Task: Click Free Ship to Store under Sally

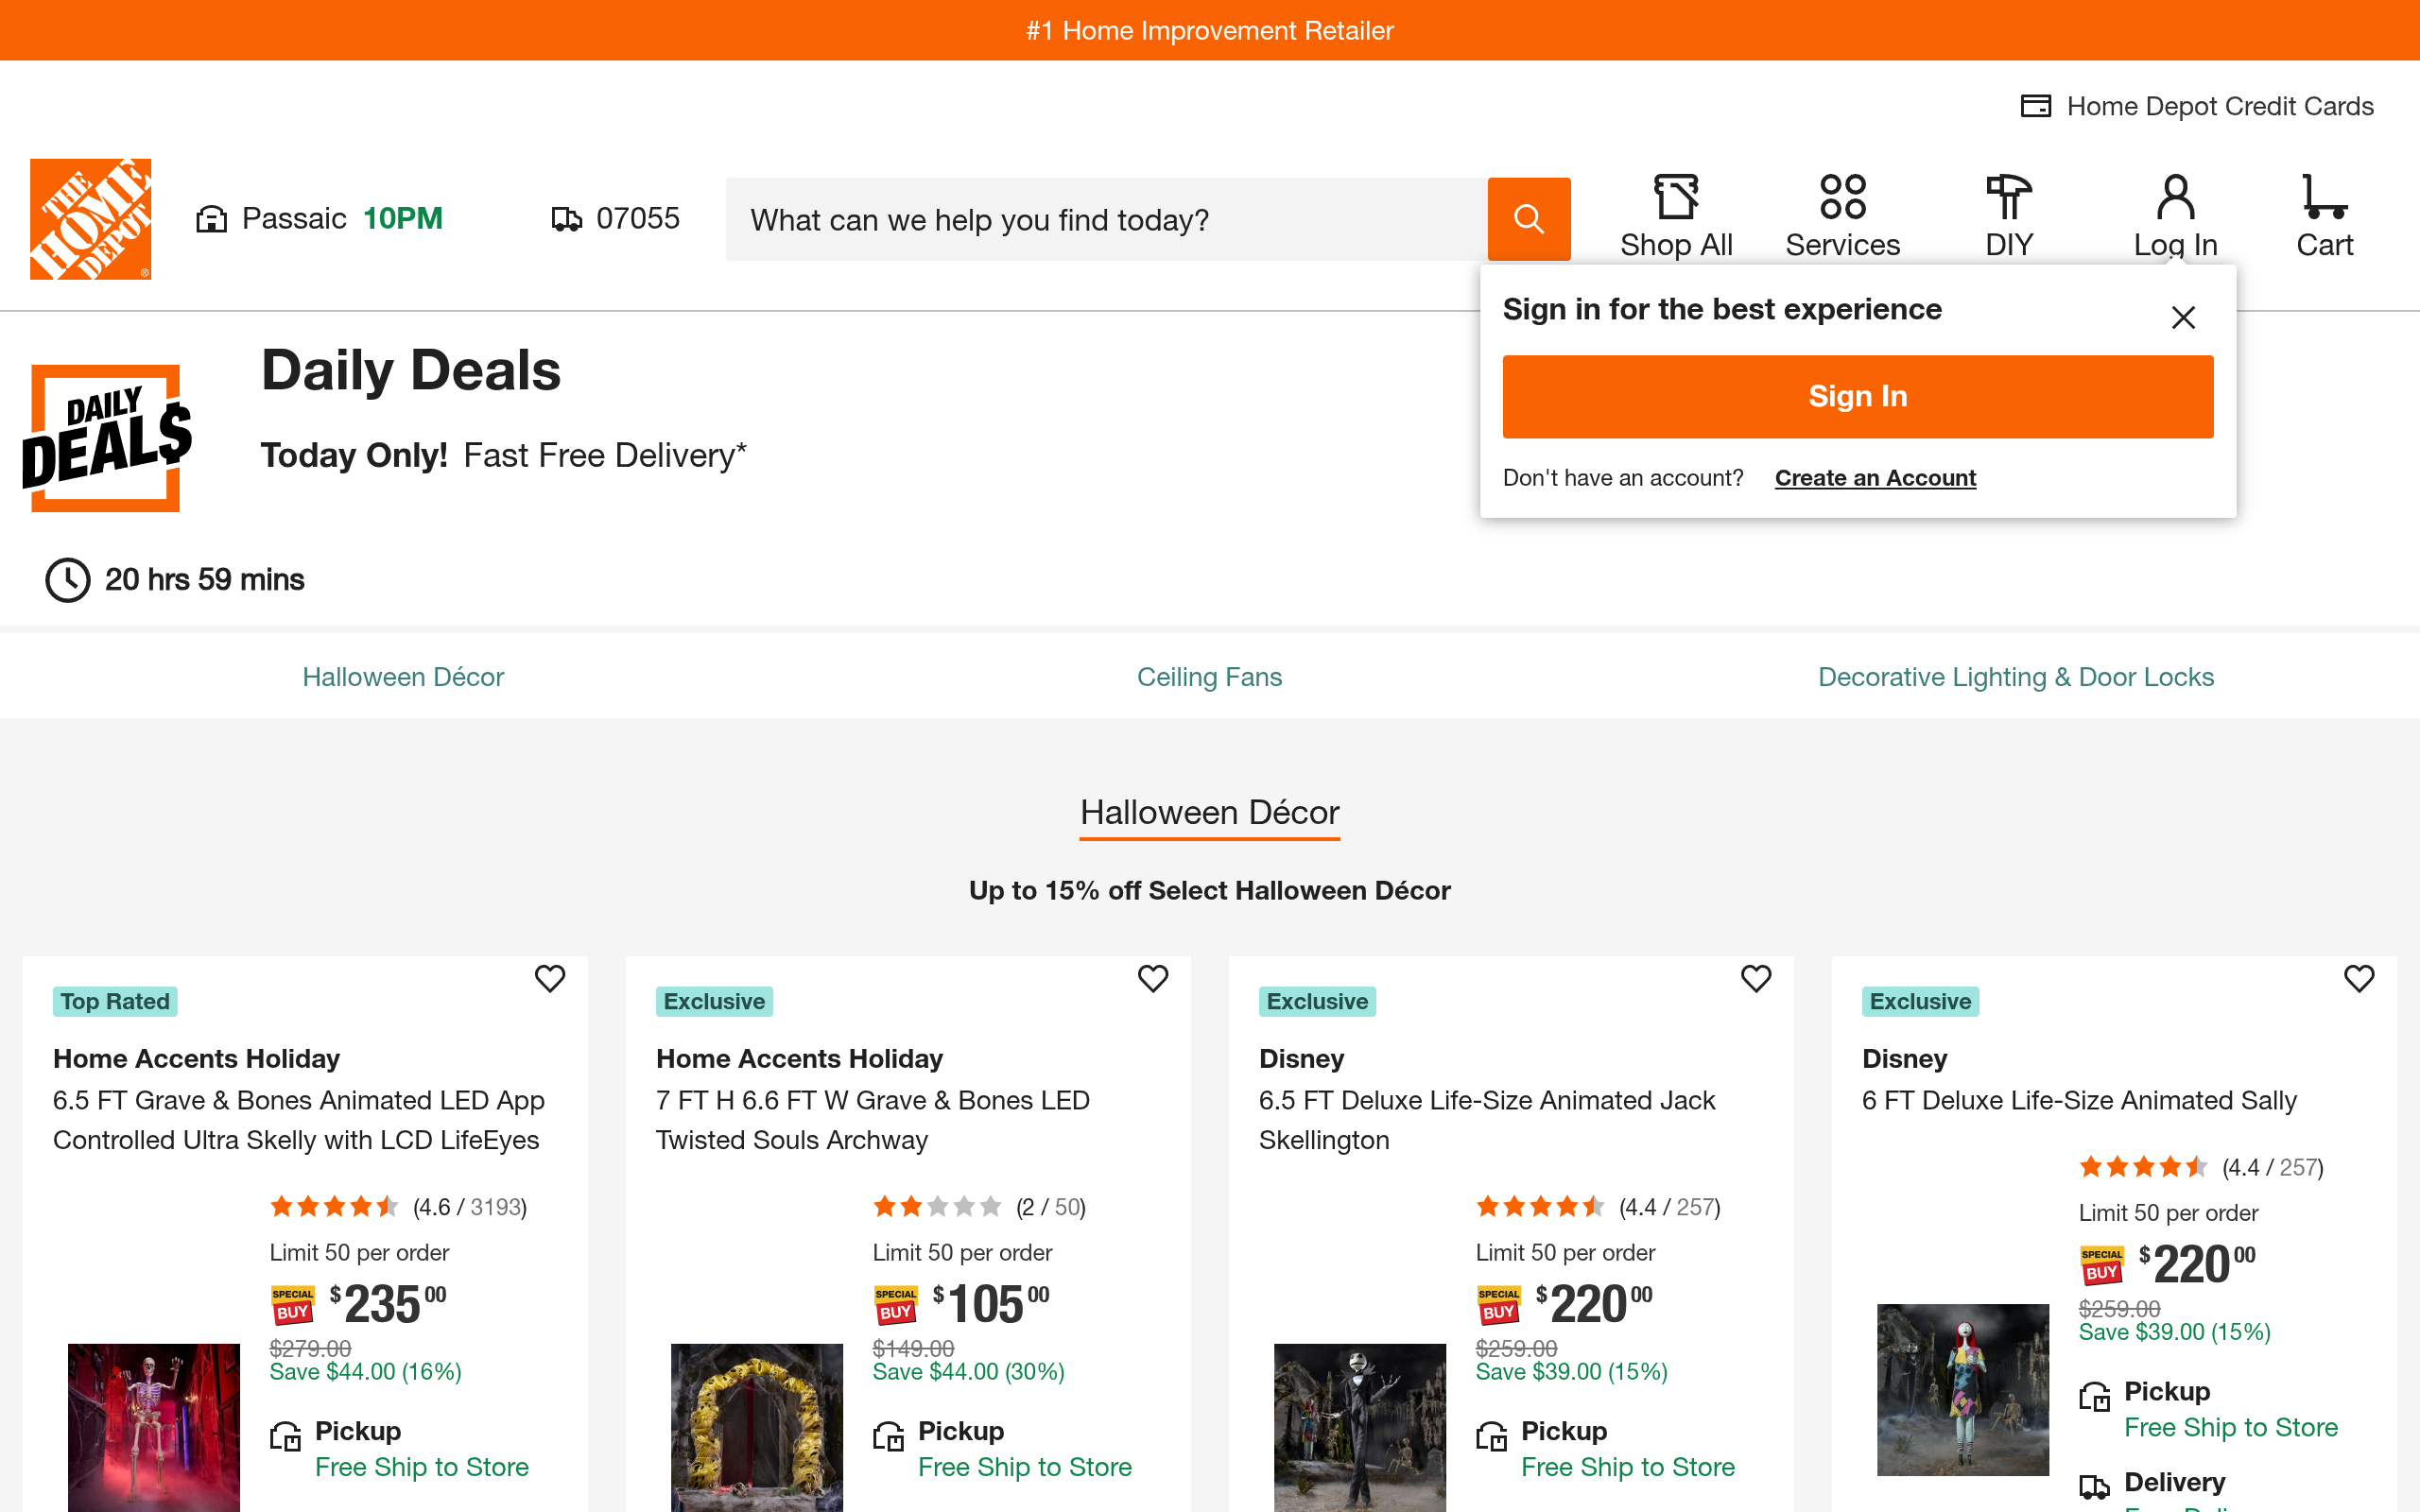Action: 2231,1427
